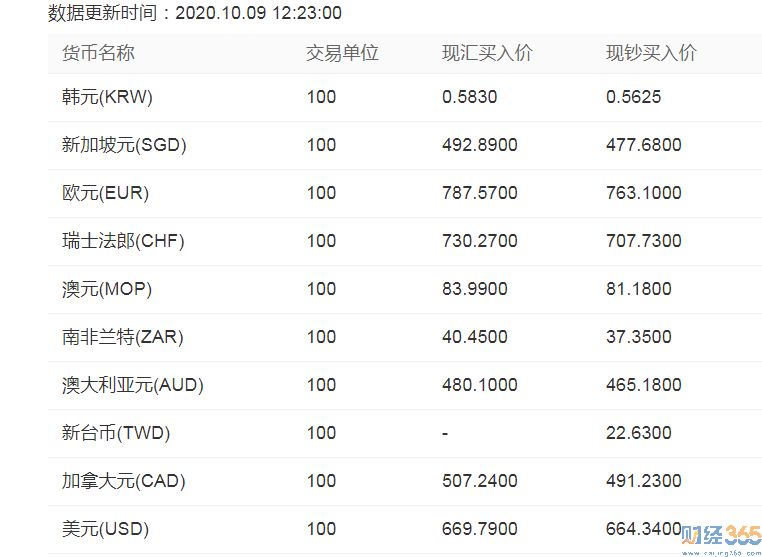Select the 韩元(KRW) currency name
The image size is (762, 557).
[107, 97]
